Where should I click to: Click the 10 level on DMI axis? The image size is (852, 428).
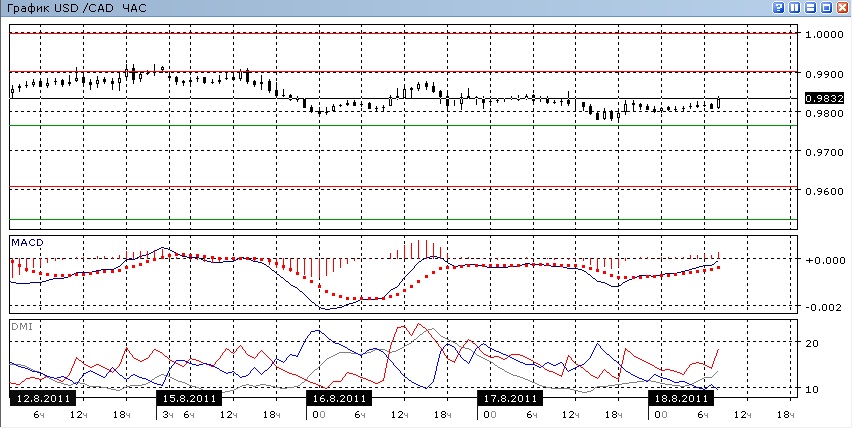click(813, 389)
